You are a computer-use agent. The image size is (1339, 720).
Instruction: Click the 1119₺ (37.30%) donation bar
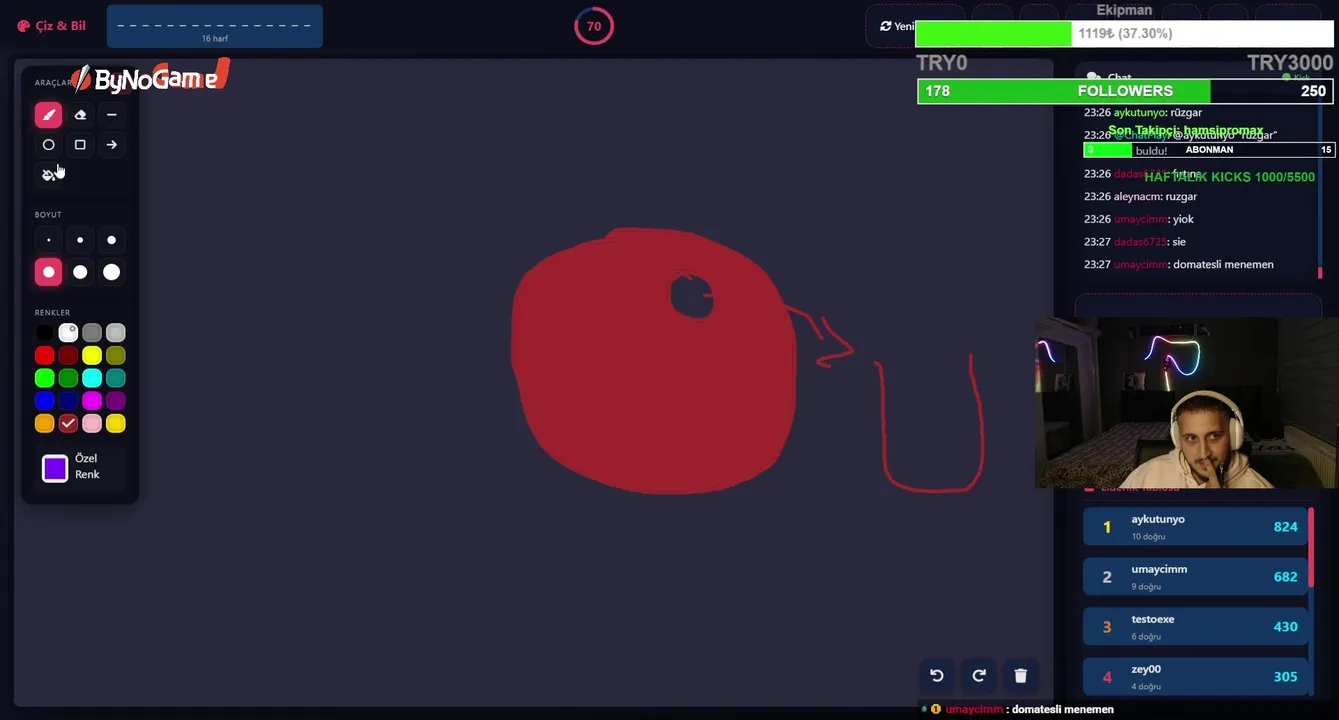[x=1125, y=33]
